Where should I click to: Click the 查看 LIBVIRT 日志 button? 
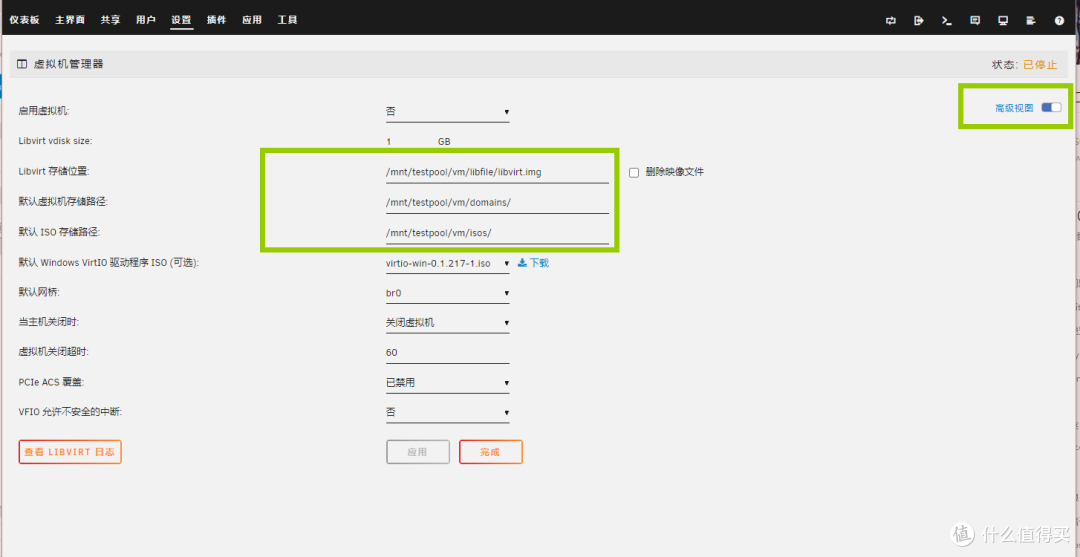click(70, 452)
